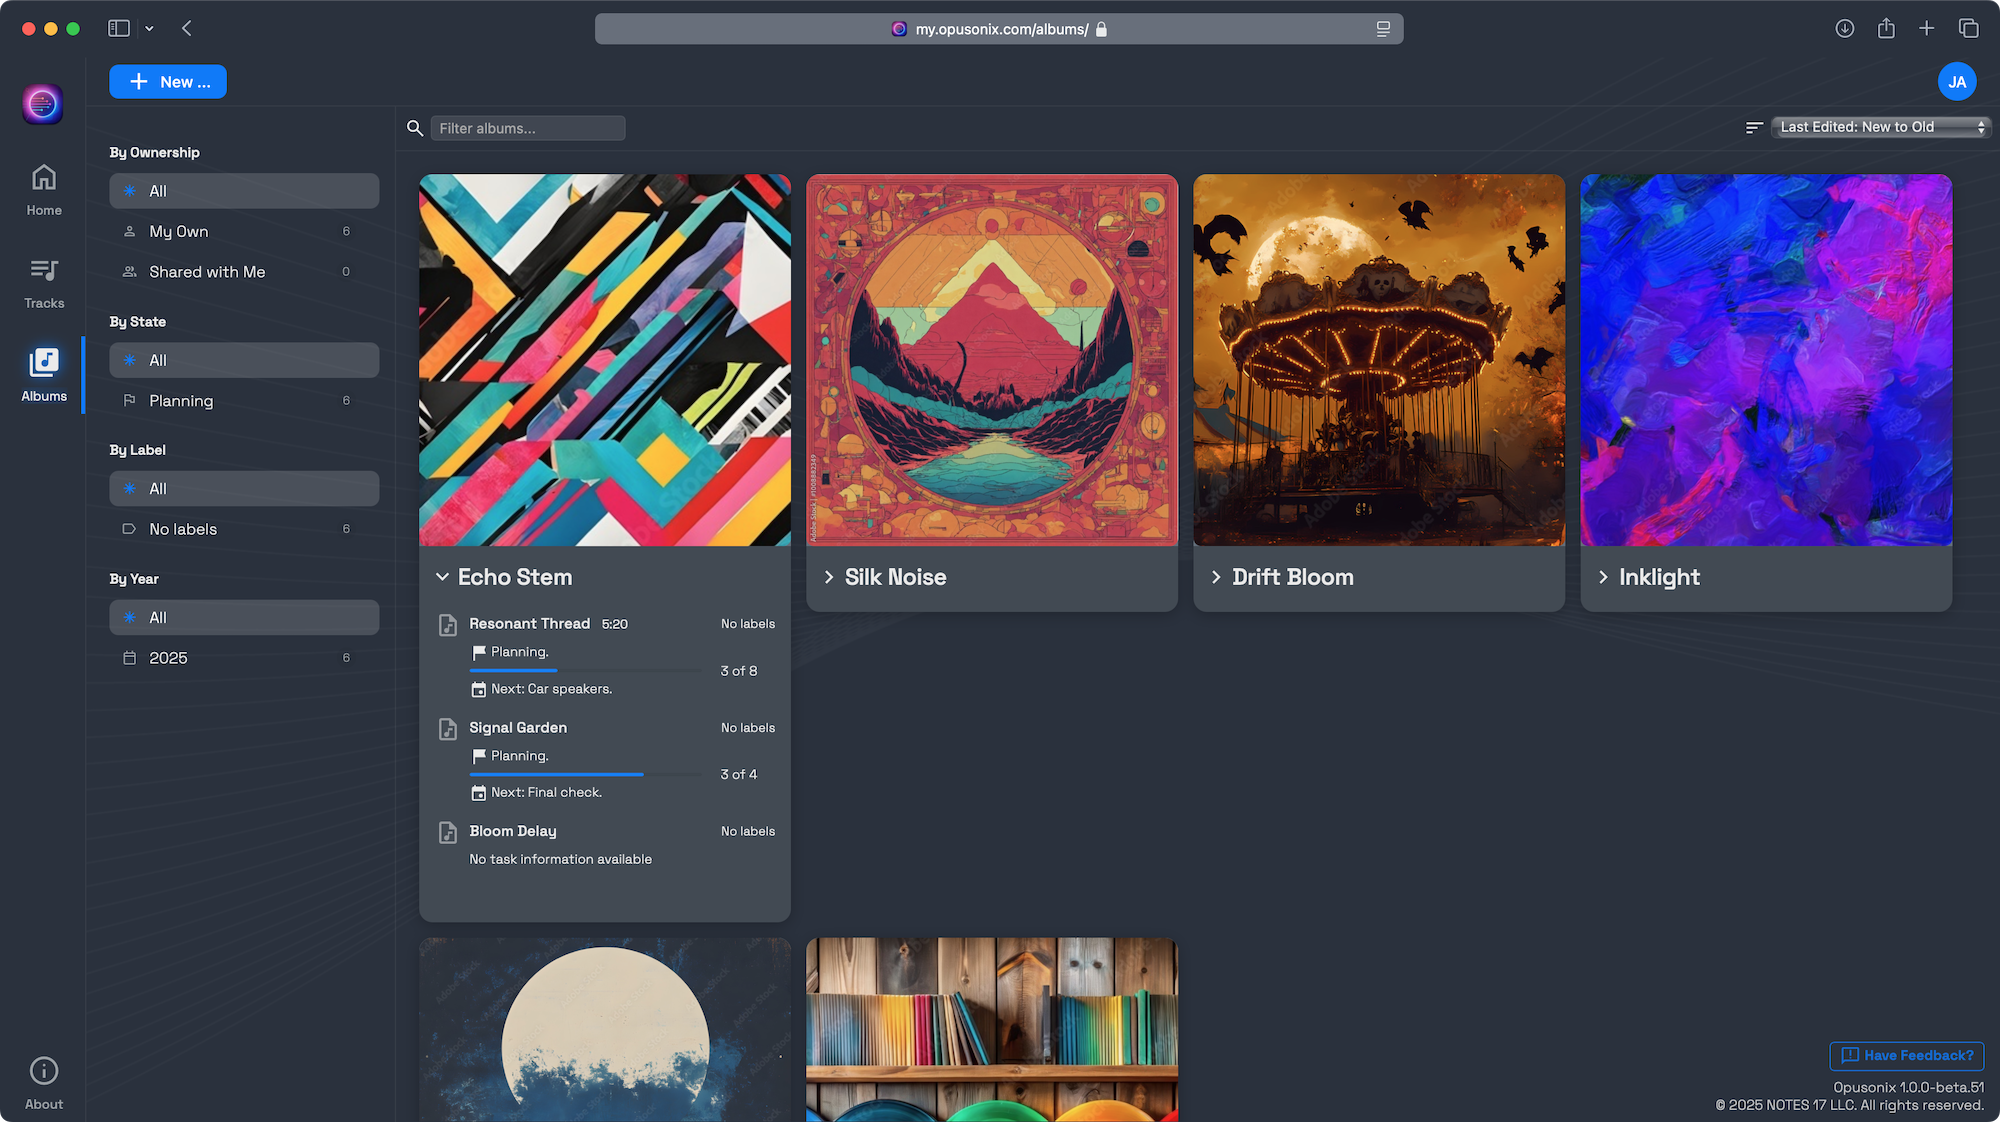Filter by No labels
2000x1122 pixels.
(244, 529)
